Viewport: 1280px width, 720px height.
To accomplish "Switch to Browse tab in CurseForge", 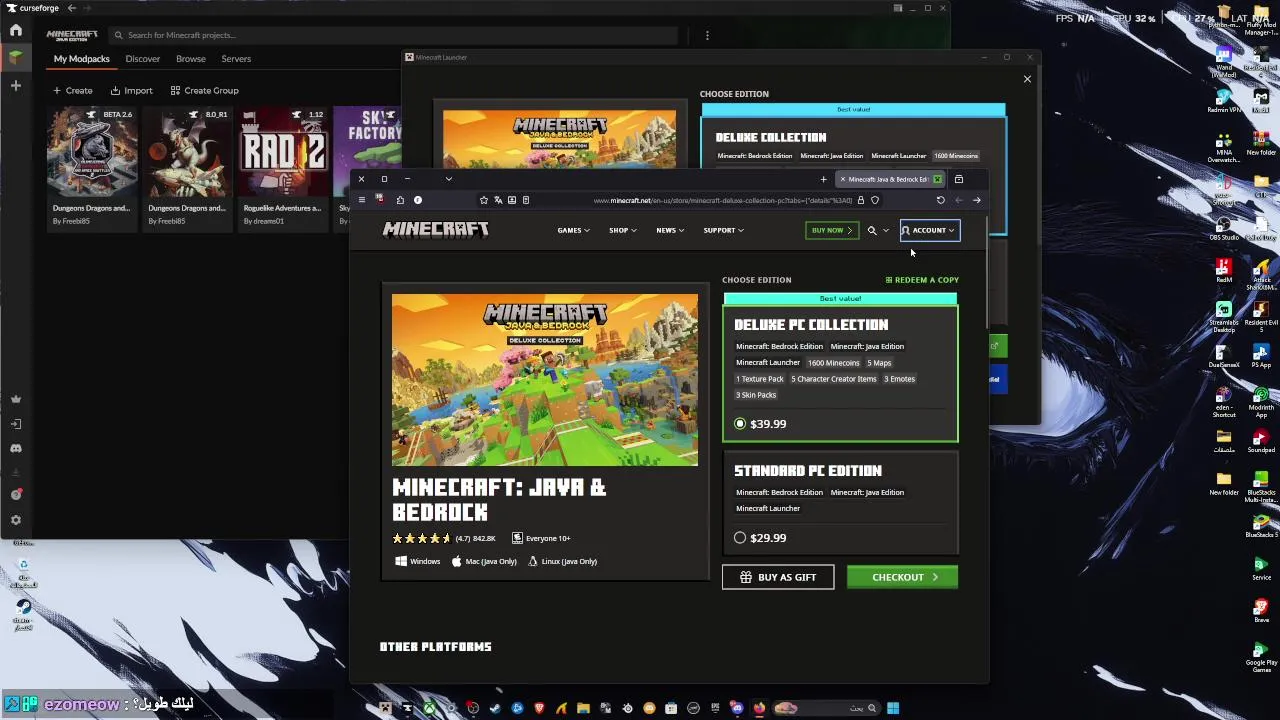I will (x=191, y=59).
